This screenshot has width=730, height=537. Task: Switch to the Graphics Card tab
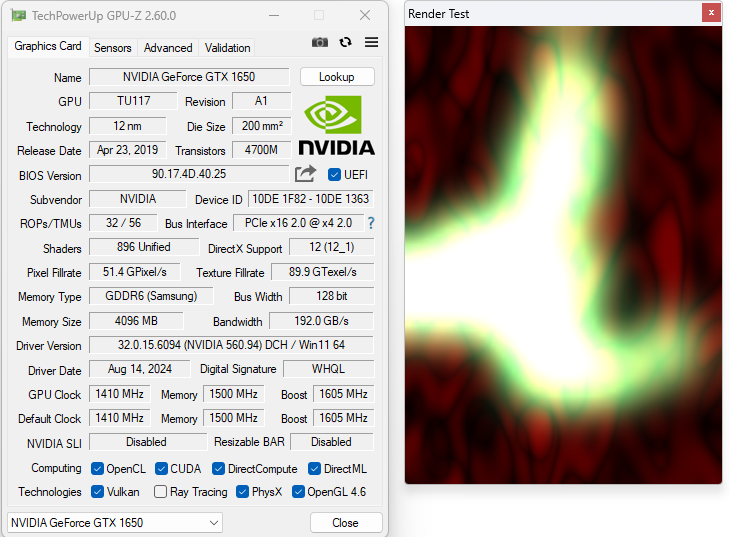pyautogui.click(x=48, y=46)
